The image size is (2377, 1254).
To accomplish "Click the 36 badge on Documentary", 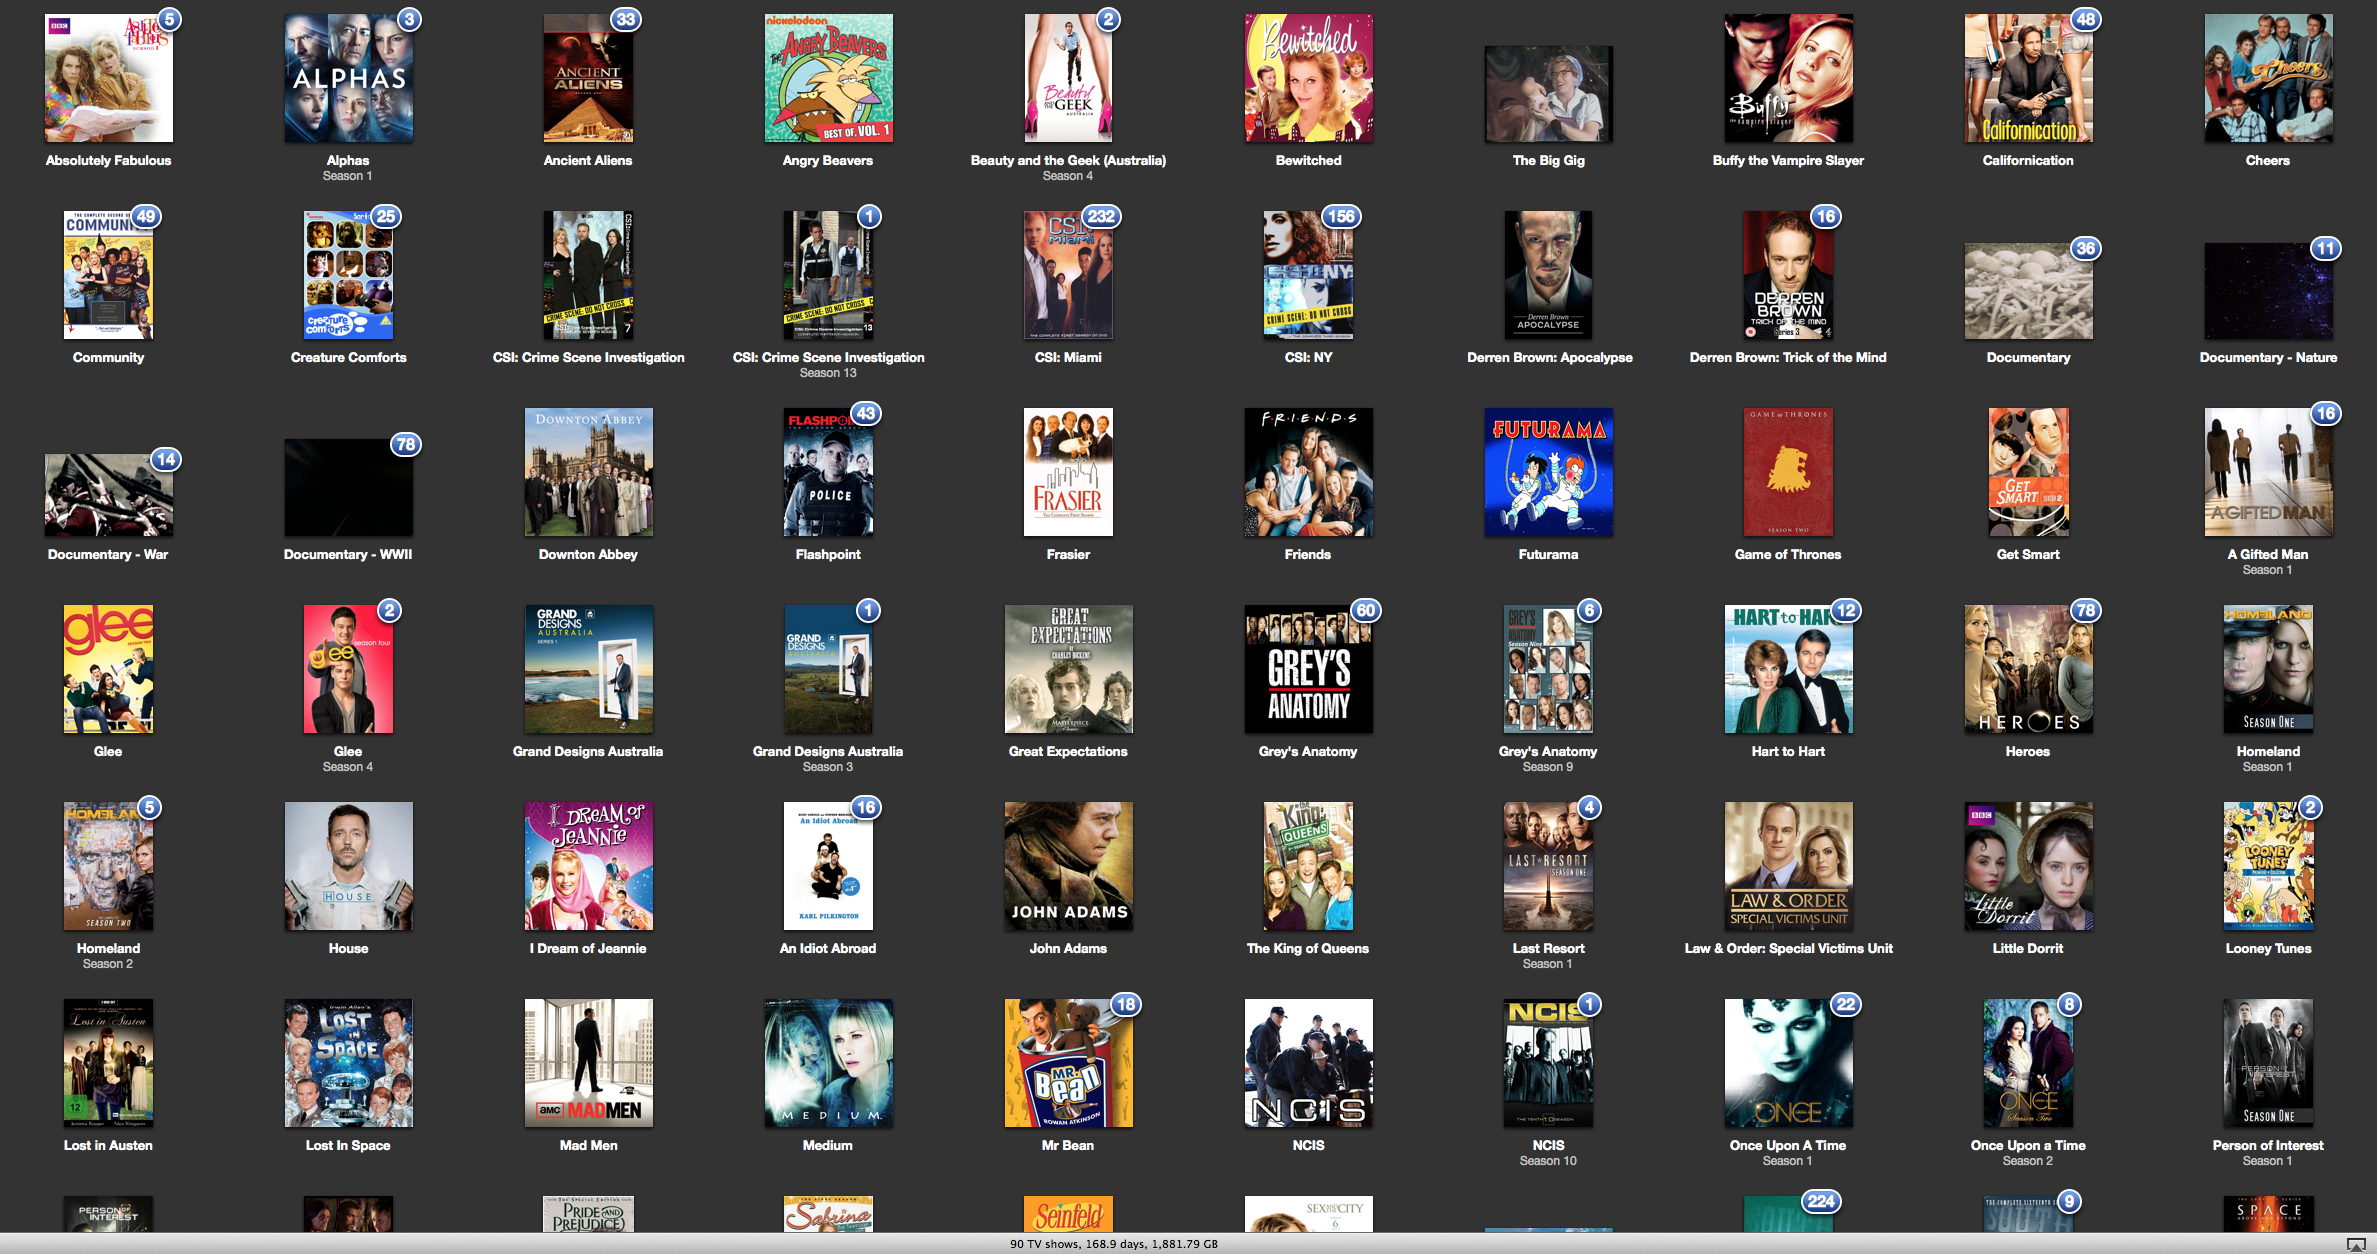I will 2085,248.
